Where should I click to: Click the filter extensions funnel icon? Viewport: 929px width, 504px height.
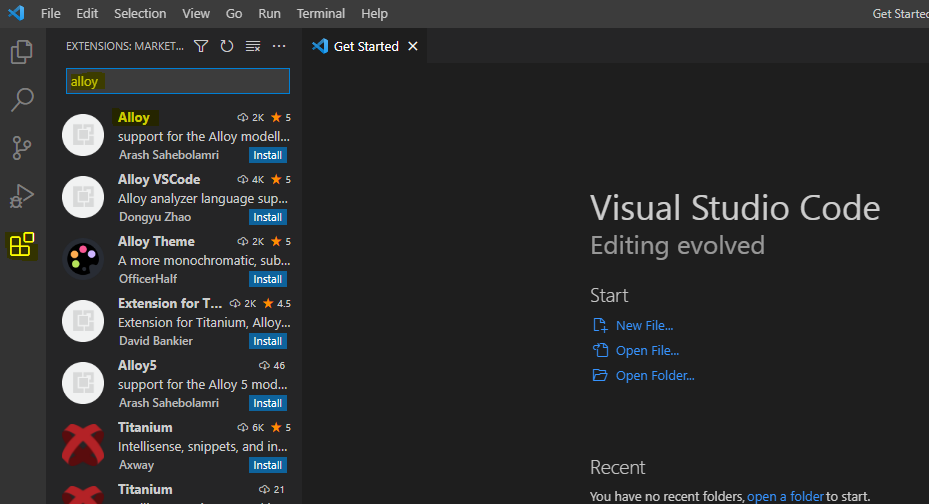coord(201,46)
